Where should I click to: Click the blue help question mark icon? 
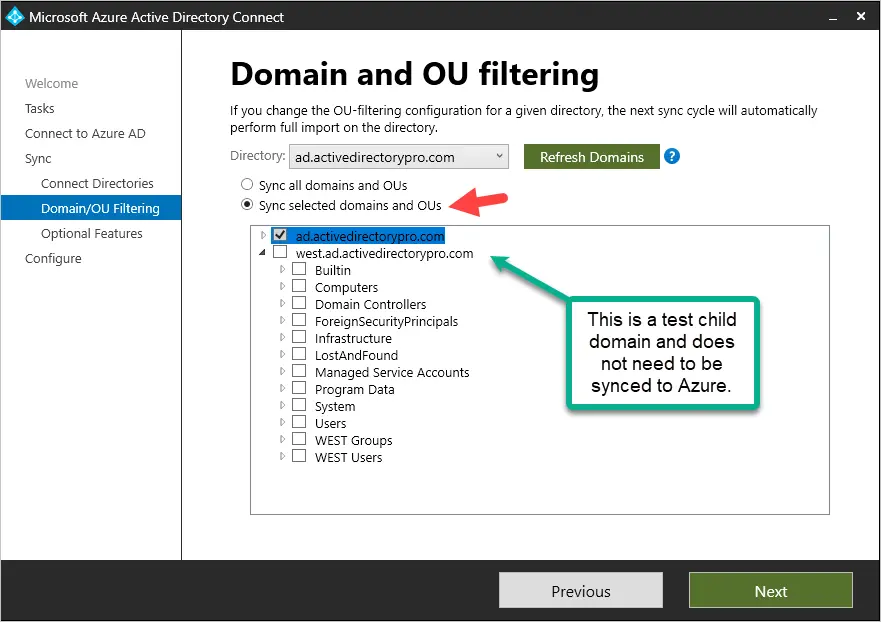point(671,156)
